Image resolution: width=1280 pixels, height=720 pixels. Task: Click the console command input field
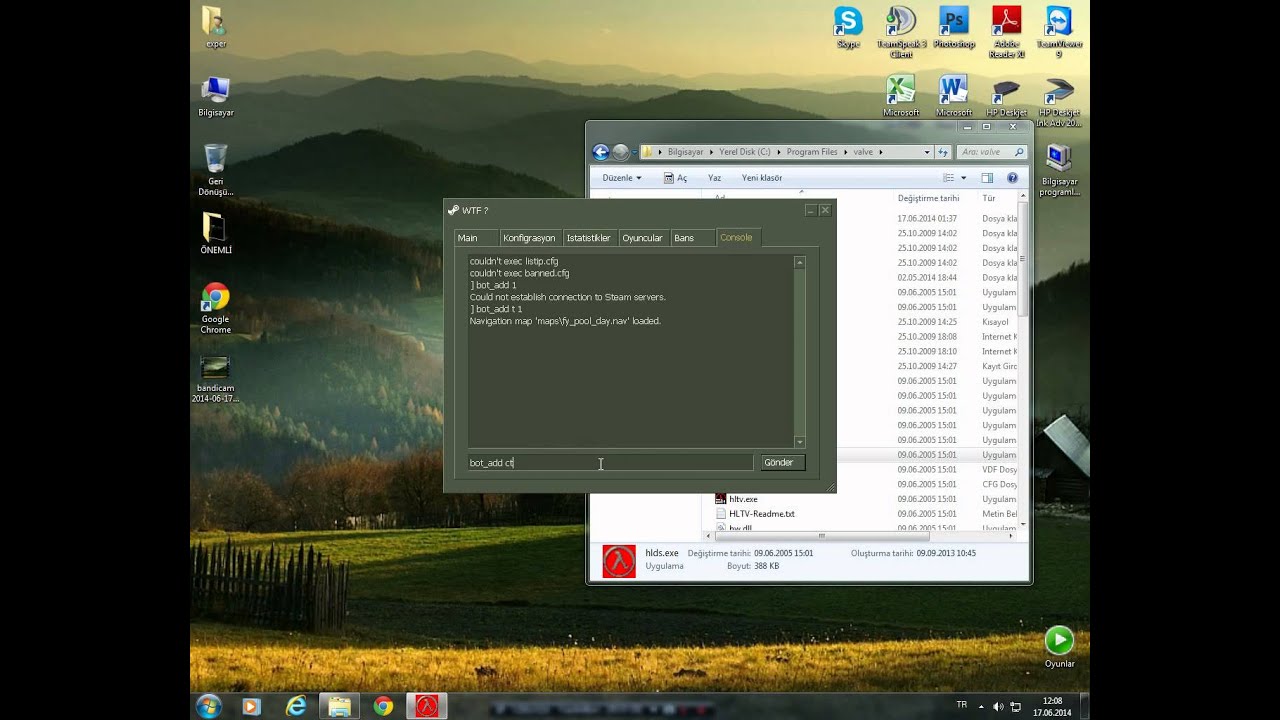[610, 462]
